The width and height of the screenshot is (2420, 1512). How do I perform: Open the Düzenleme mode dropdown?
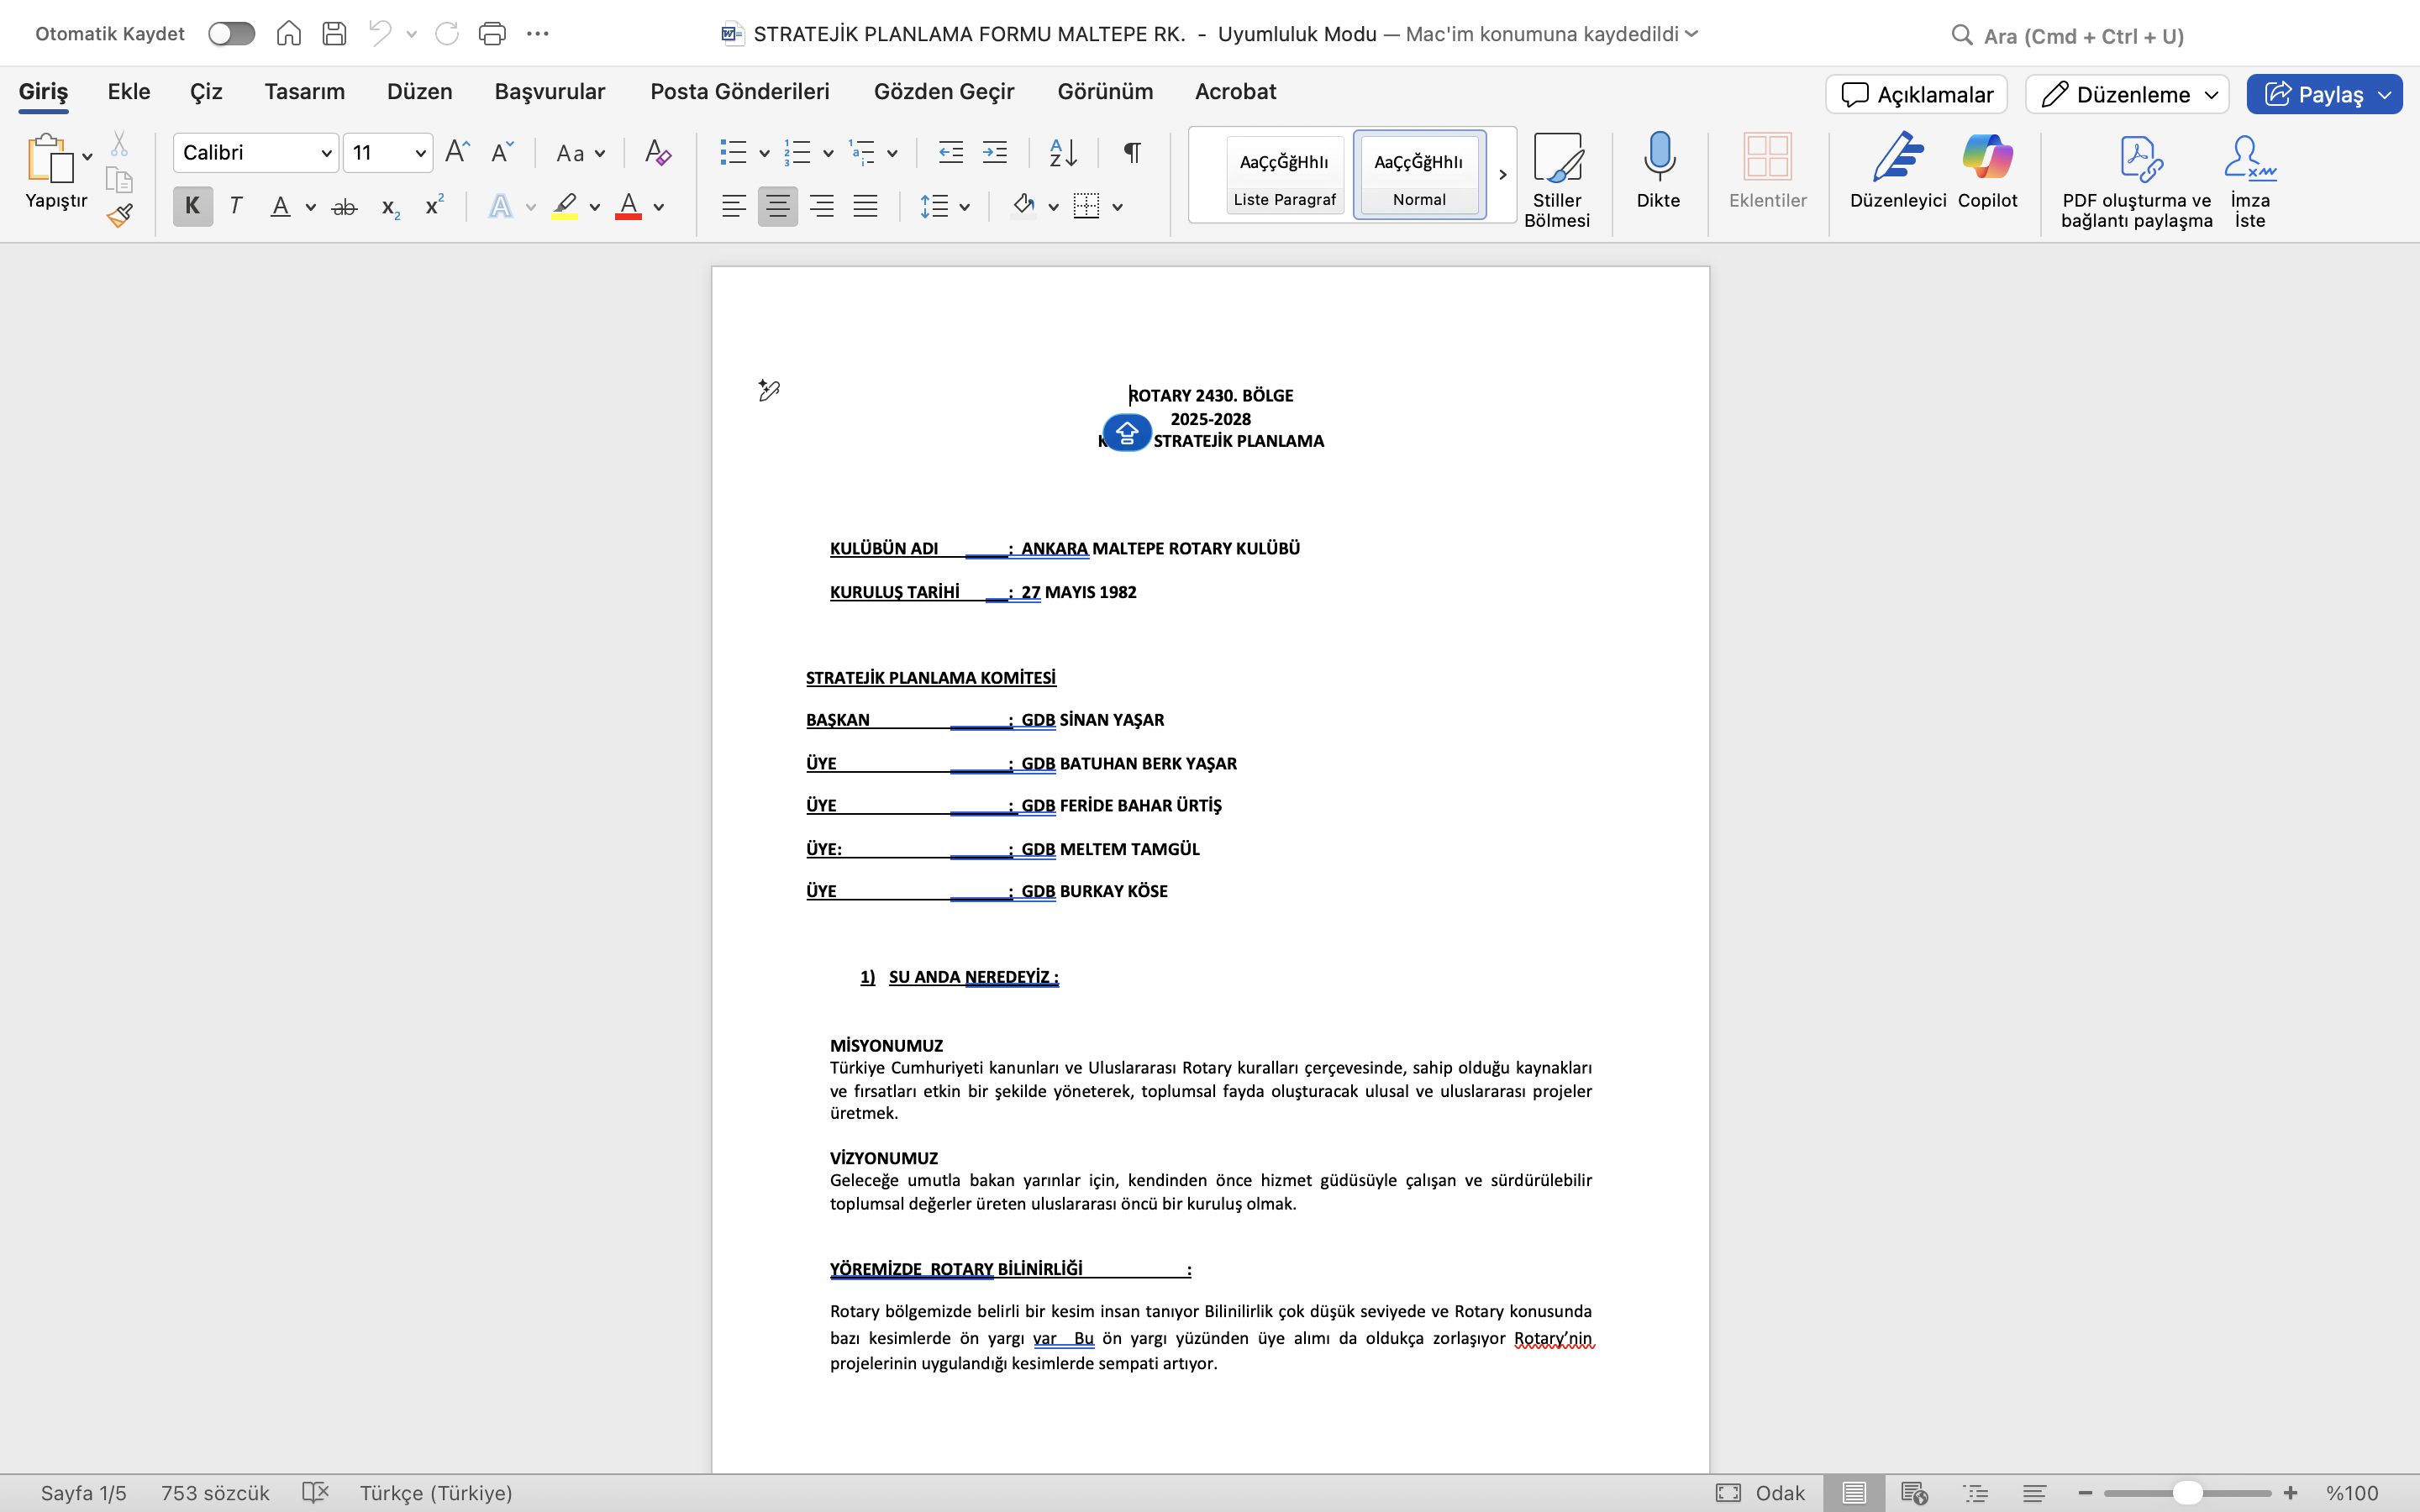click(x=2126, y=95)
